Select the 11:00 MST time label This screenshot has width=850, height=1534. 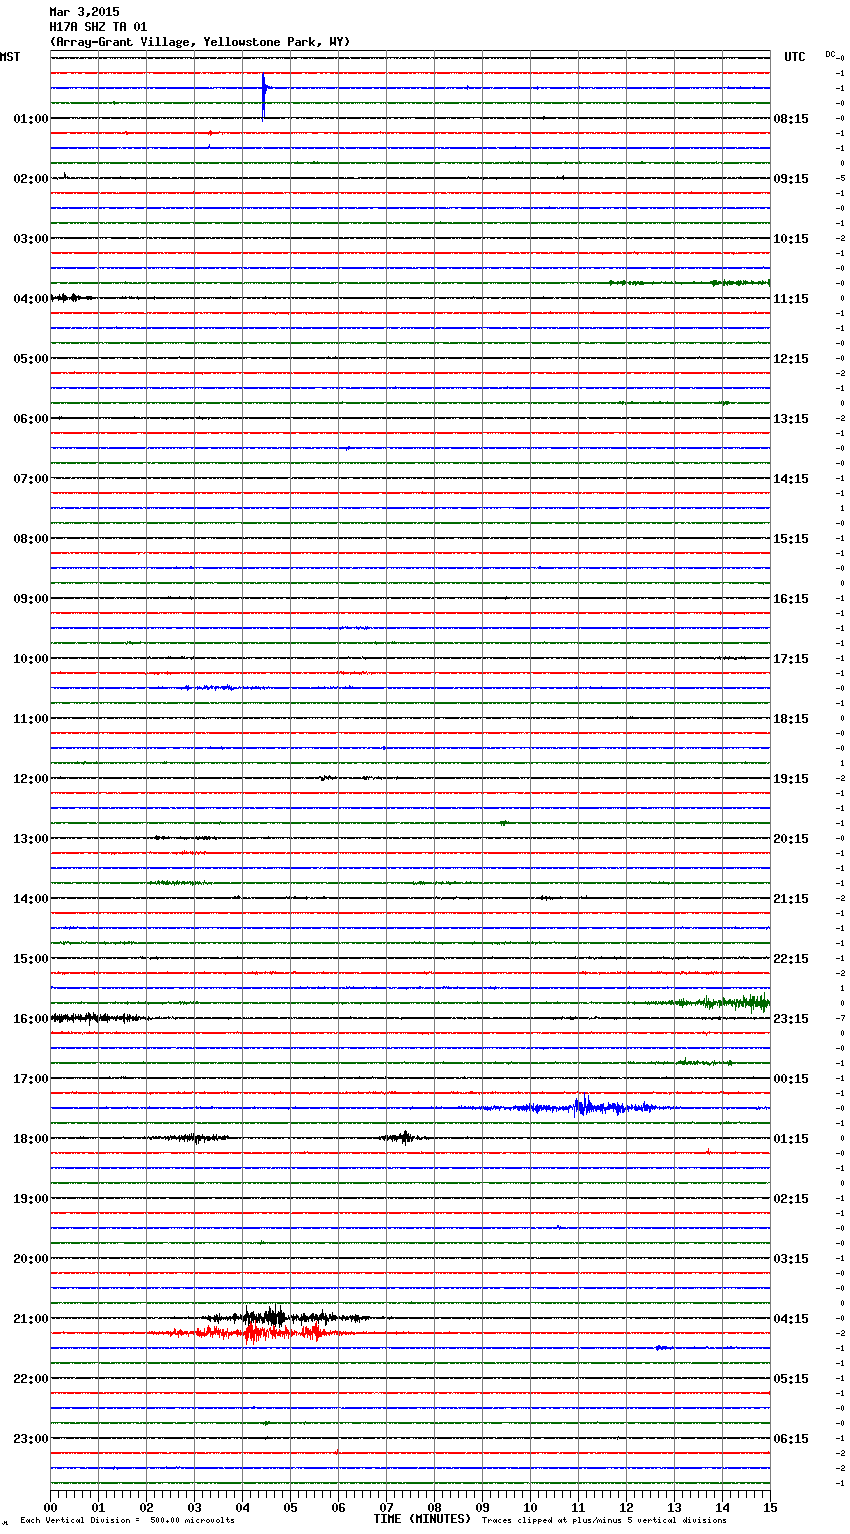pyautogui.click(x=31, y=719)
